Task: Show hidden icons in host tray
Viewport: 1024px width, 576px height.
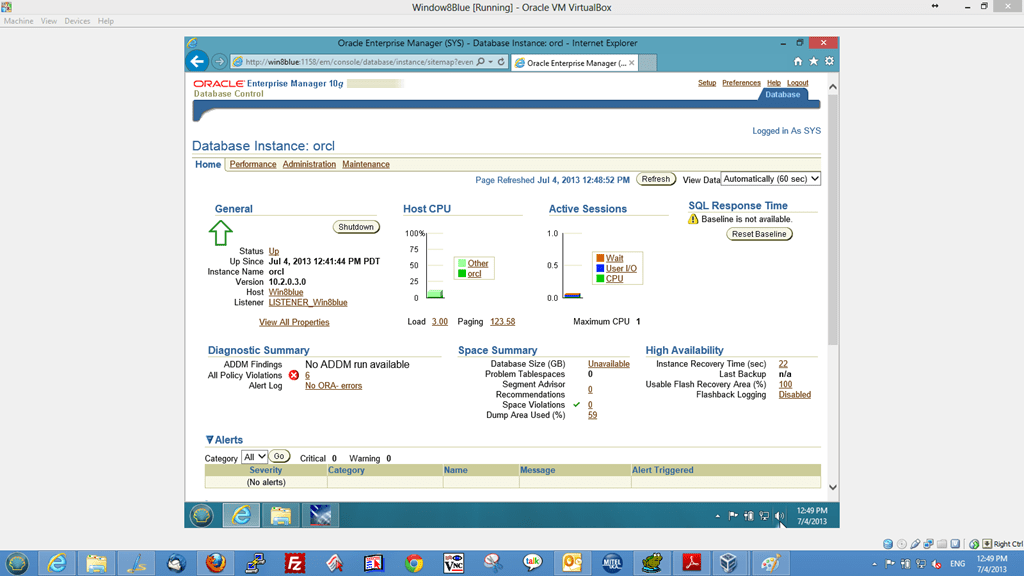Action: [x=874, y=564]
